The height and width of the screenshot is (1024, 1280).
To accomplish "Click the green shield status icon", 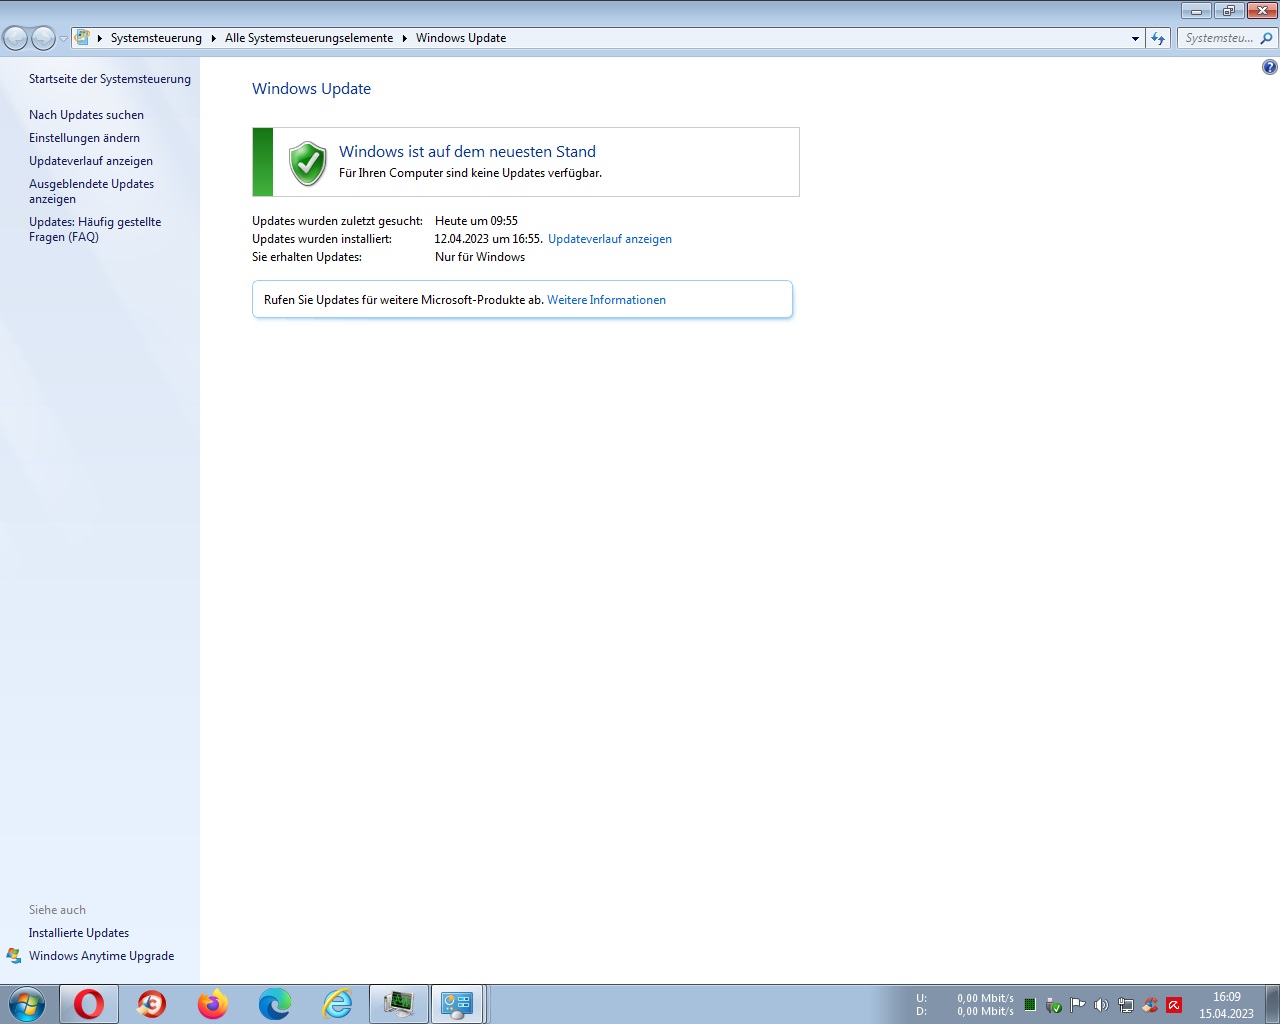I will click(x=308, y=163).
